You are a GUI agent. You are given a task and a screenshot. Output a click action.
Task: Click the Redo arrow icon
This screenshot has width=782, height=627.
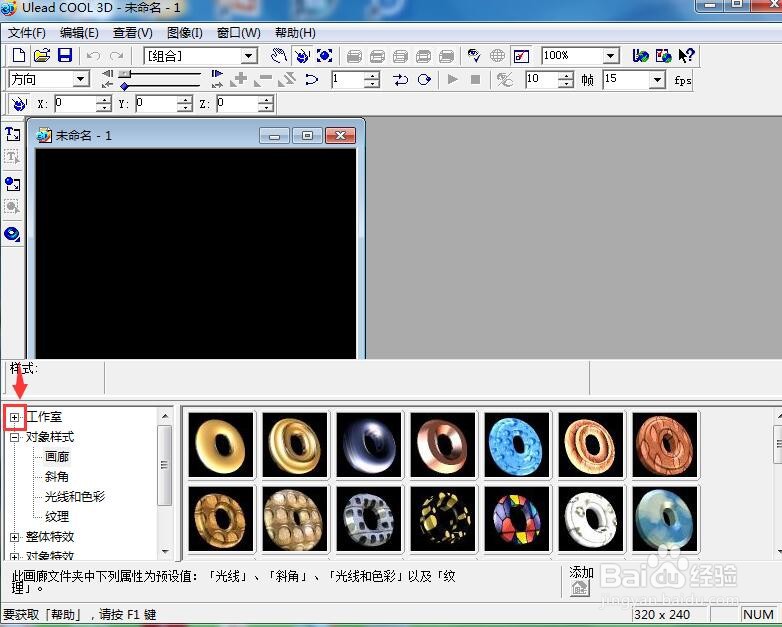pos(117,55)
